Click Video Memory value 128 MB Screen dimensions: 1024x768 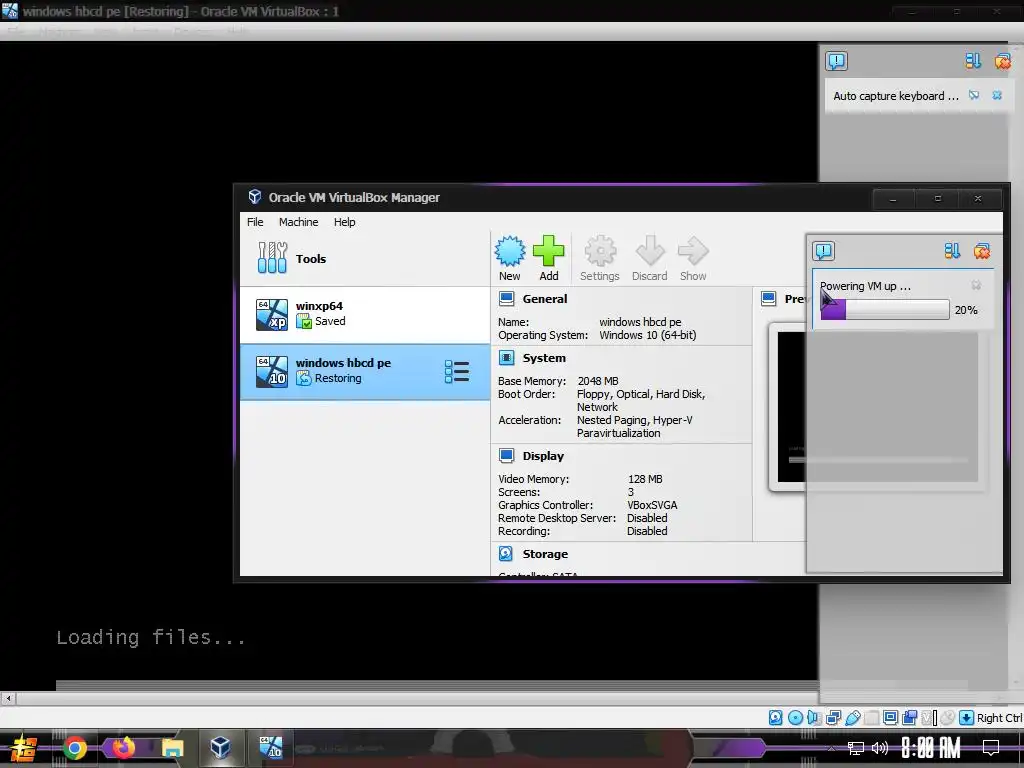[x=645, y=479]
